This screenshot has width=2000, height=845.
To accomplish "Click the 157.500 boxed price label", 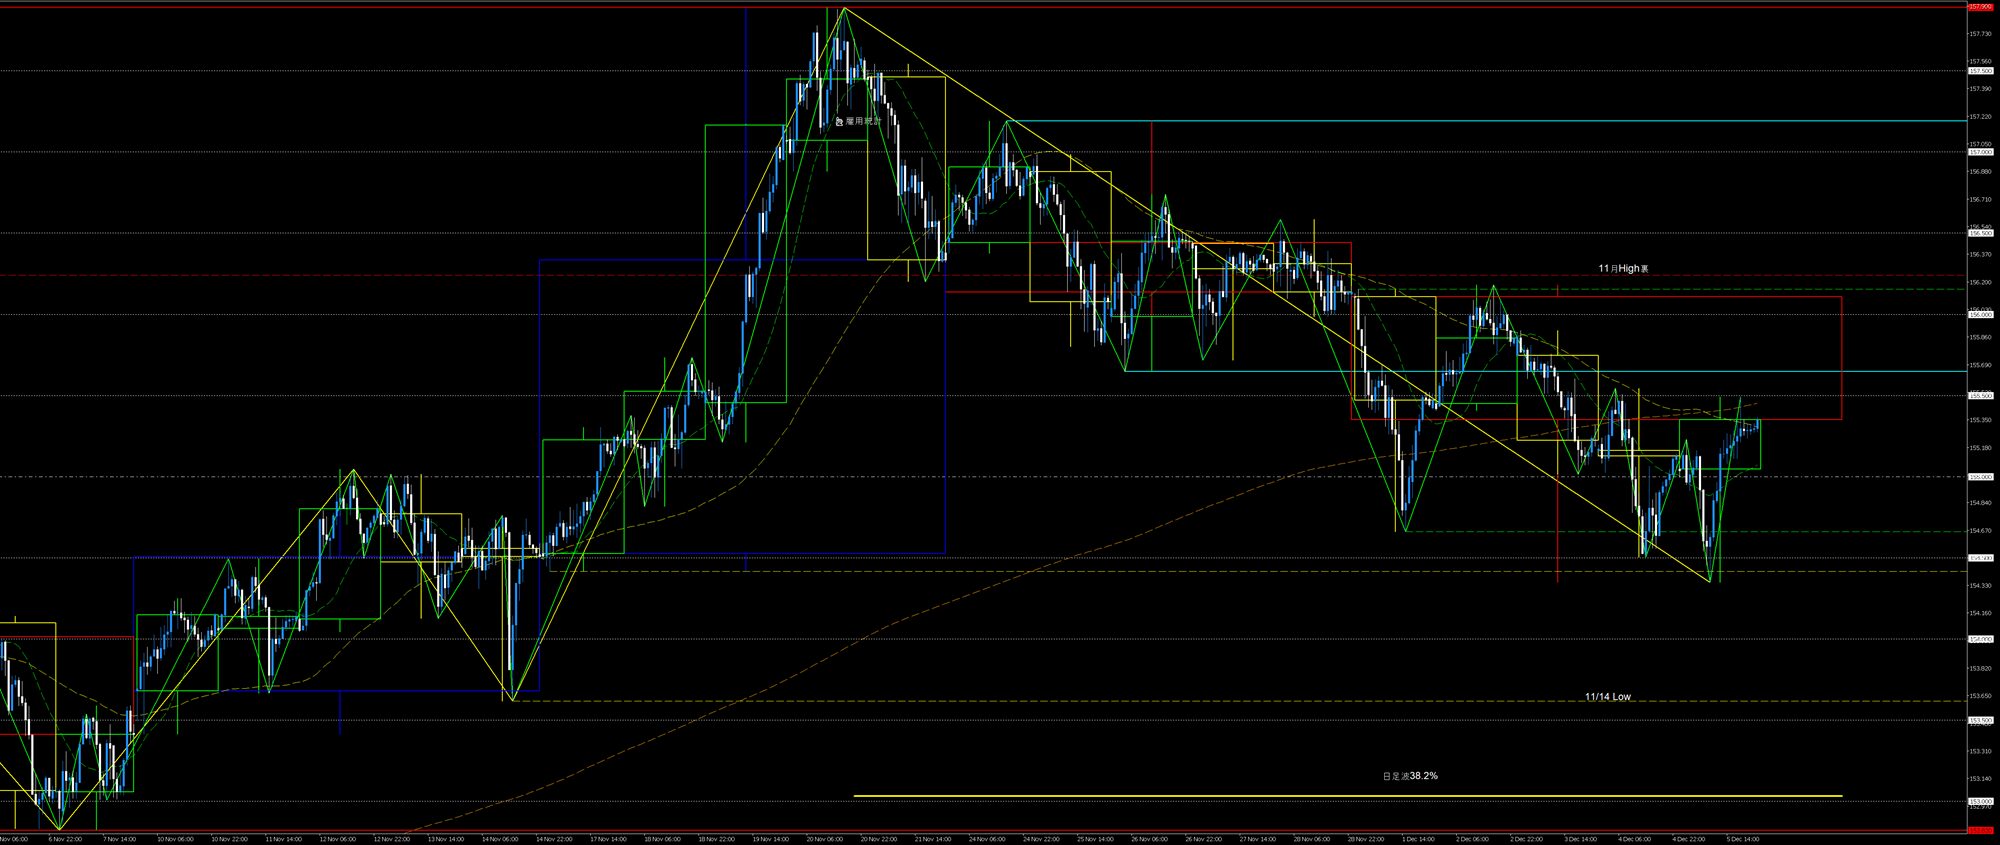I will coord(1979,71).
